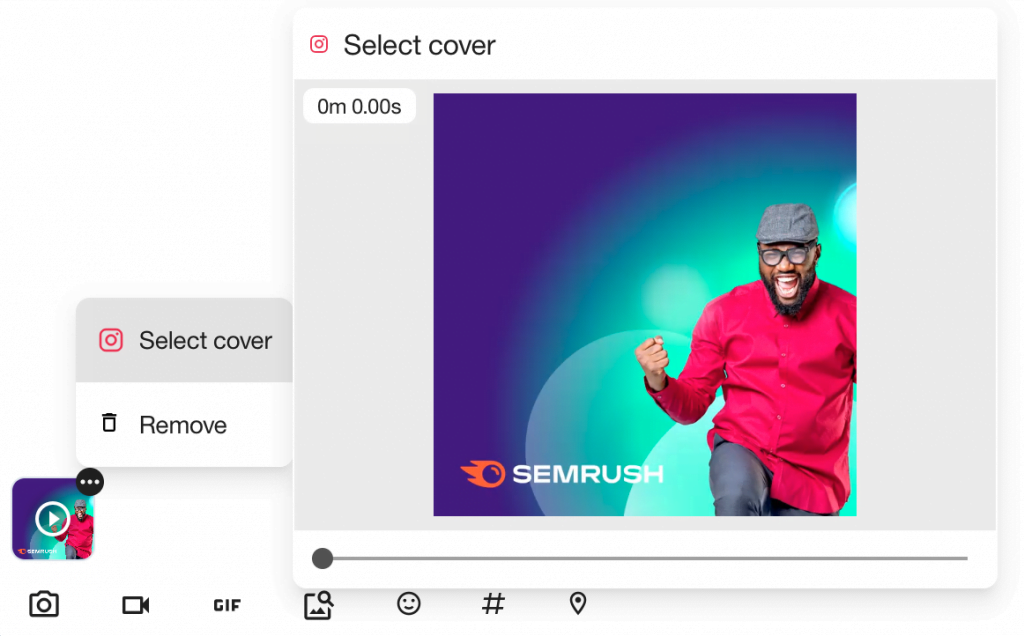
Task: Play the video thumbnail preview
Action: pyautogui.click(x=52, y=519)
